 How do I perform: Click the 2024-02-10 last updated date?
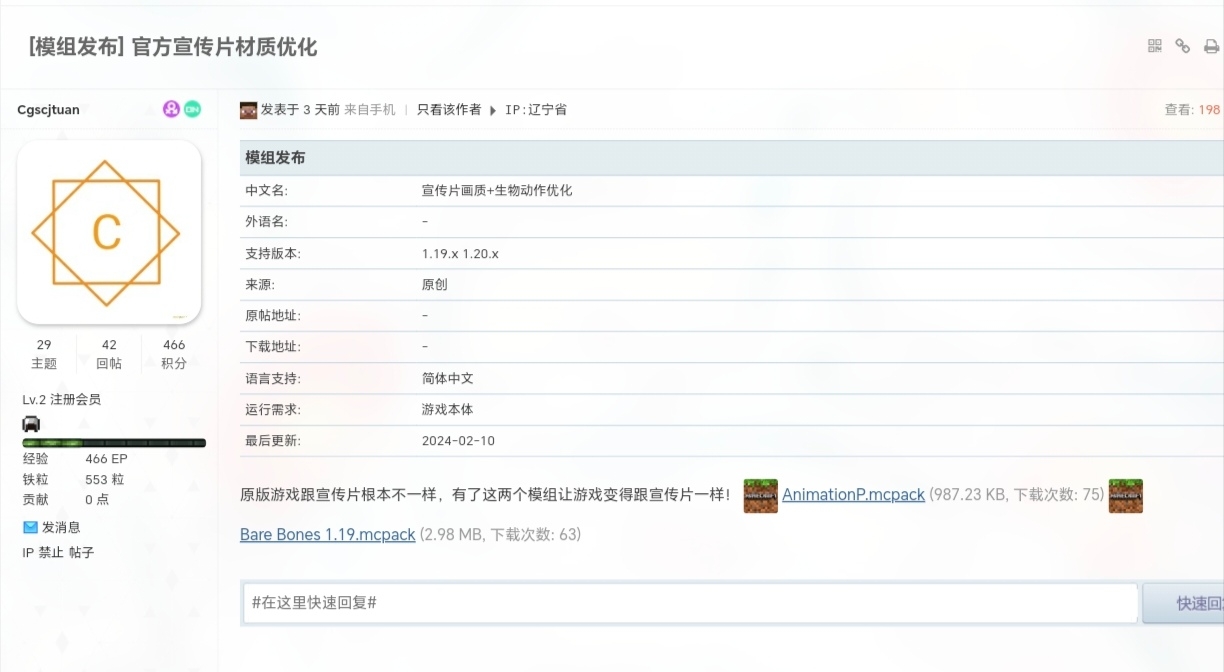click(x=458, y=441)
